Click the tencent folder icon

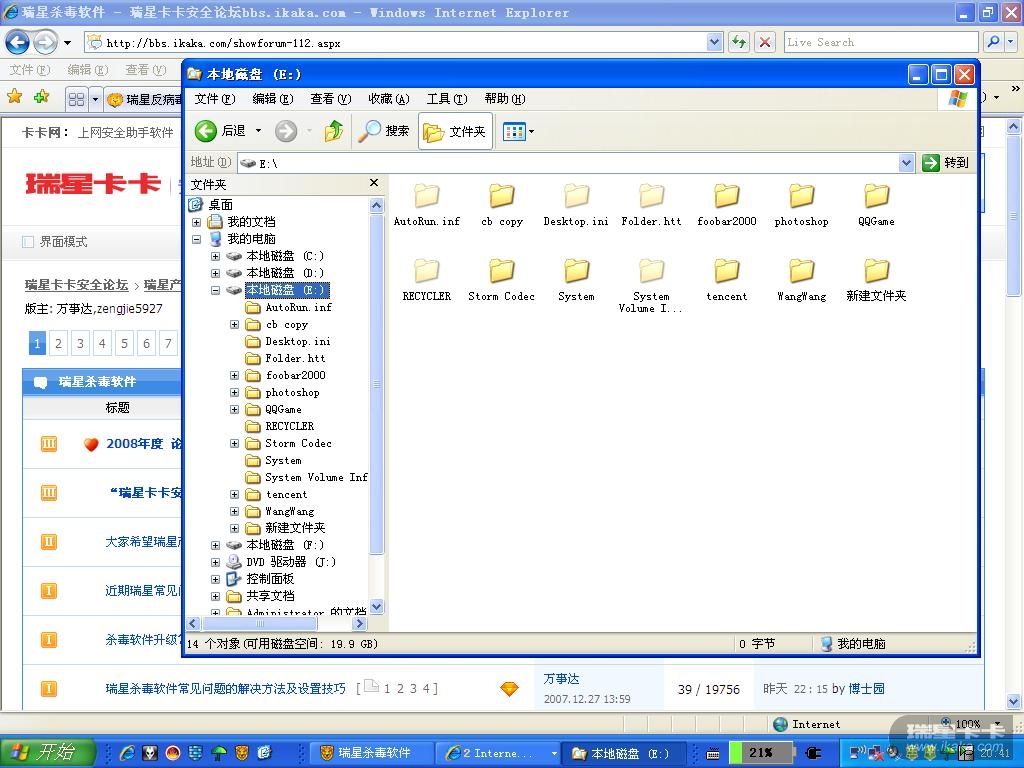(727, 272)
